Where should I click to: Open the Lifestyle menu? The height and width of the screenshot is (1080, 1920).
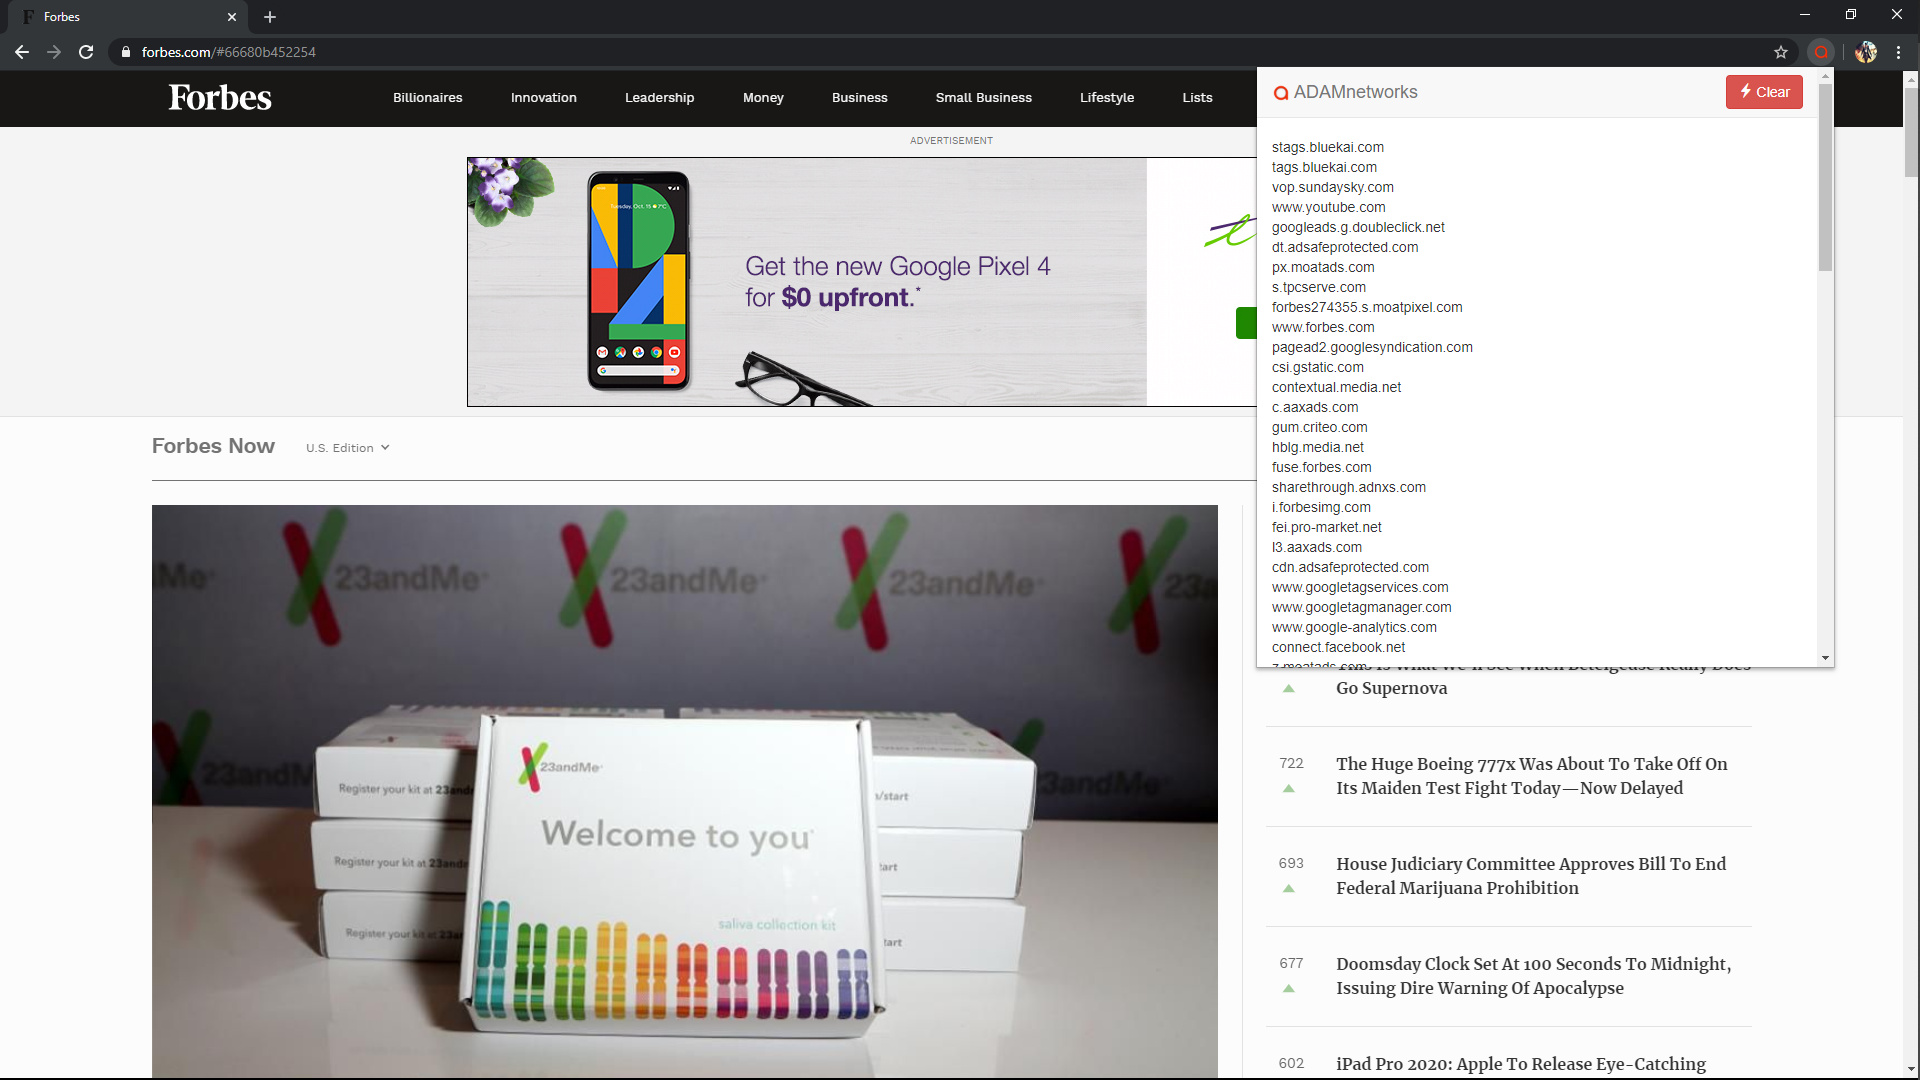1107,97
